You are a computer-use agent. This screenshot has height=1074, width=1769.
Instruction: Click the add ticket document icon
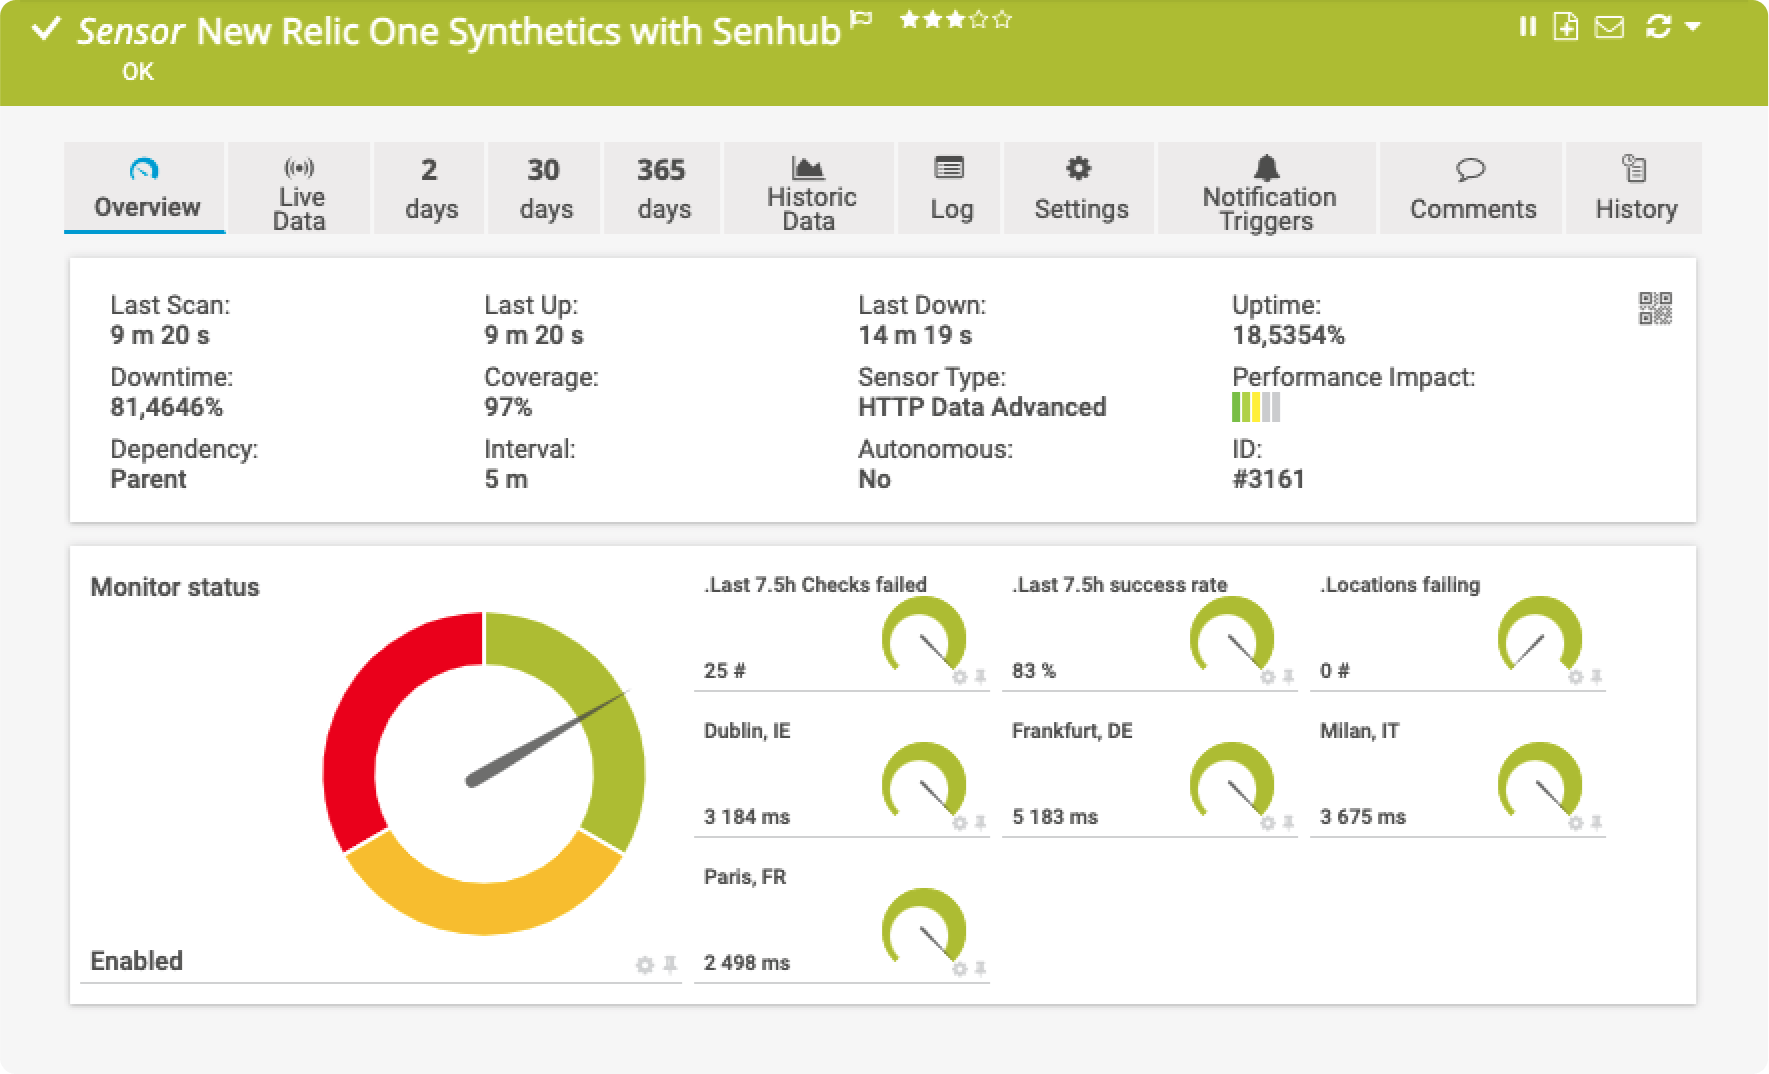1566,27
